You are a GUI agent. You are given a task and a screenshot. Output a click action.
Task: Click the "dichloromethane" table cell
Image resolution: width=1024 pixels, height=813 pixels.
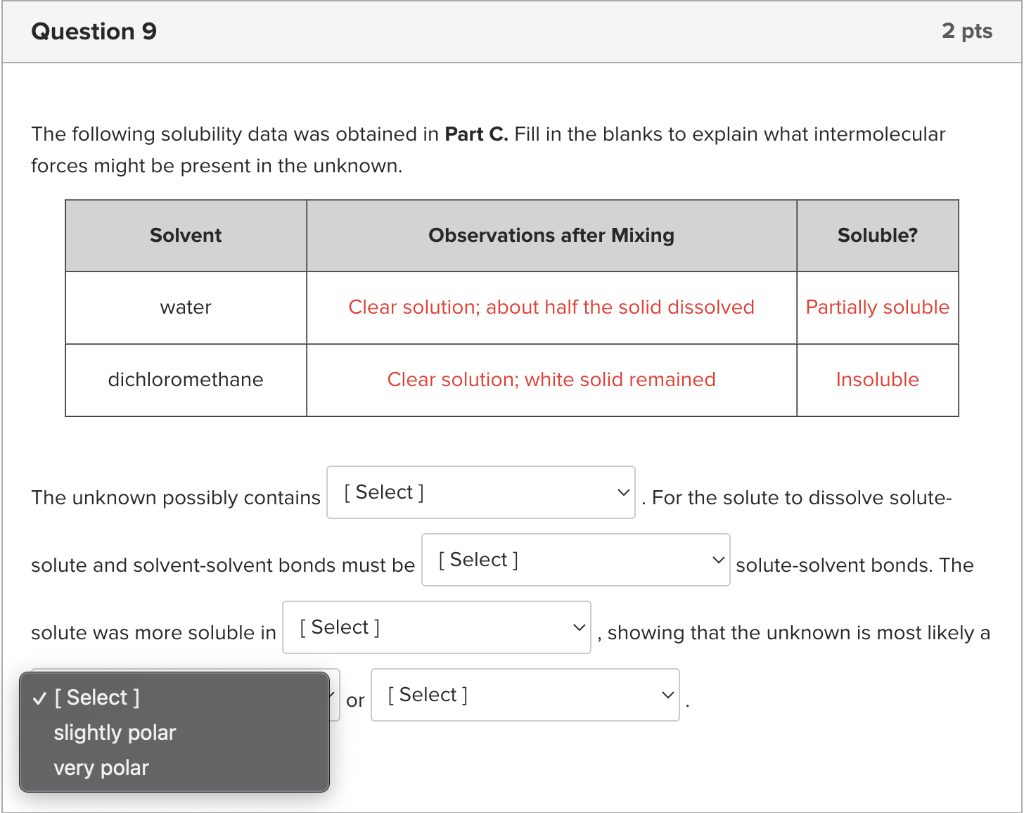pos(185,380)
